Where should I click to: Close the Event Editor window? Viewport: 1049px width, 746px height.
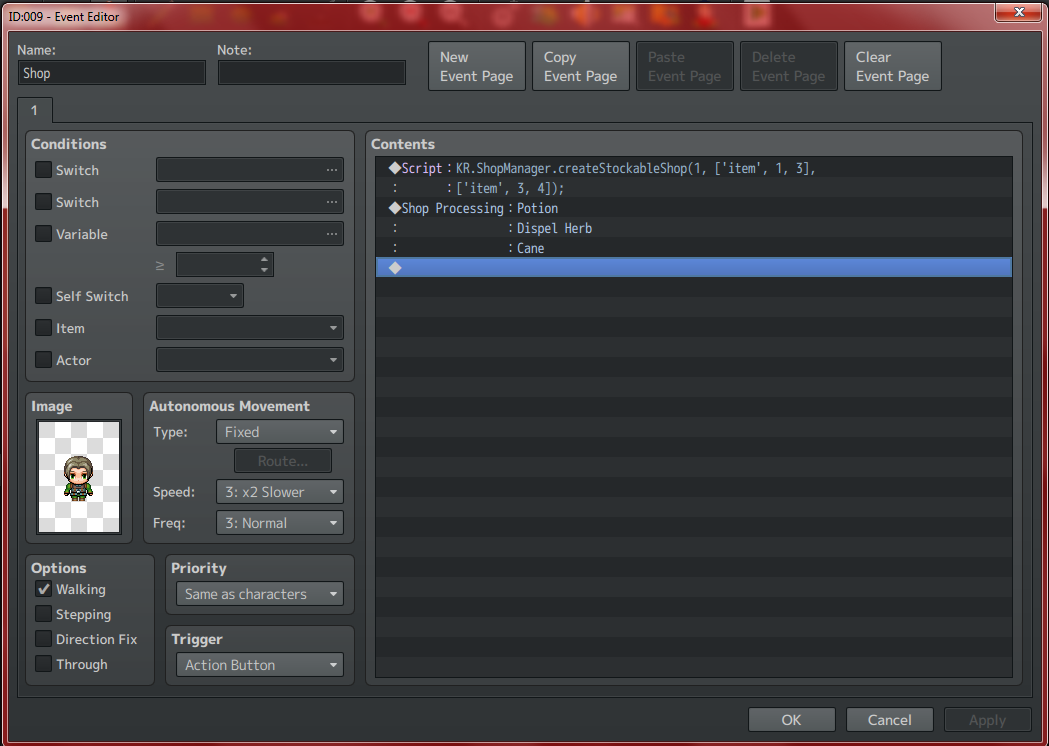[1019, 12]
